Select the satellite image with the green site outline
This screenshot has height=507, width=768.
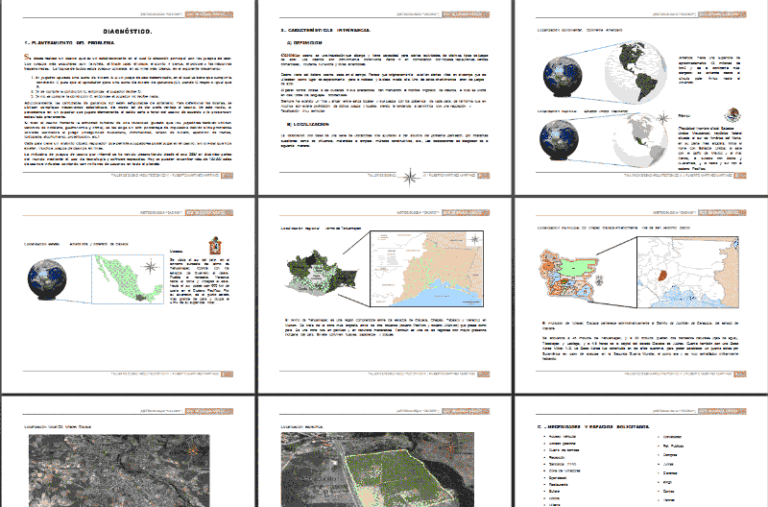click(377, 469)
